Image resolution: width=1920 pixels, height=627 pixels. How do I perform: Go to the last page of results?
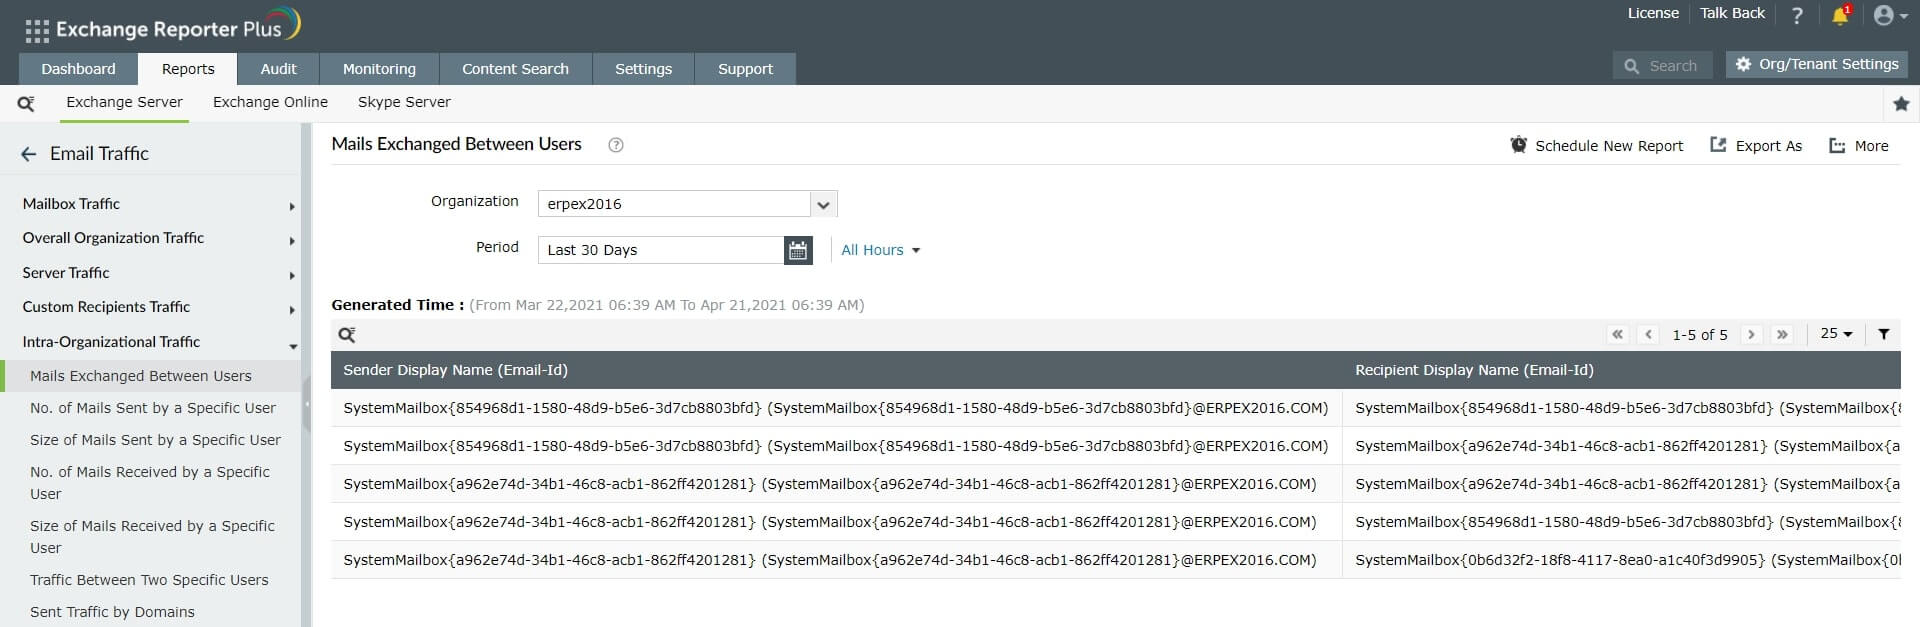(x=1782, y=334)
